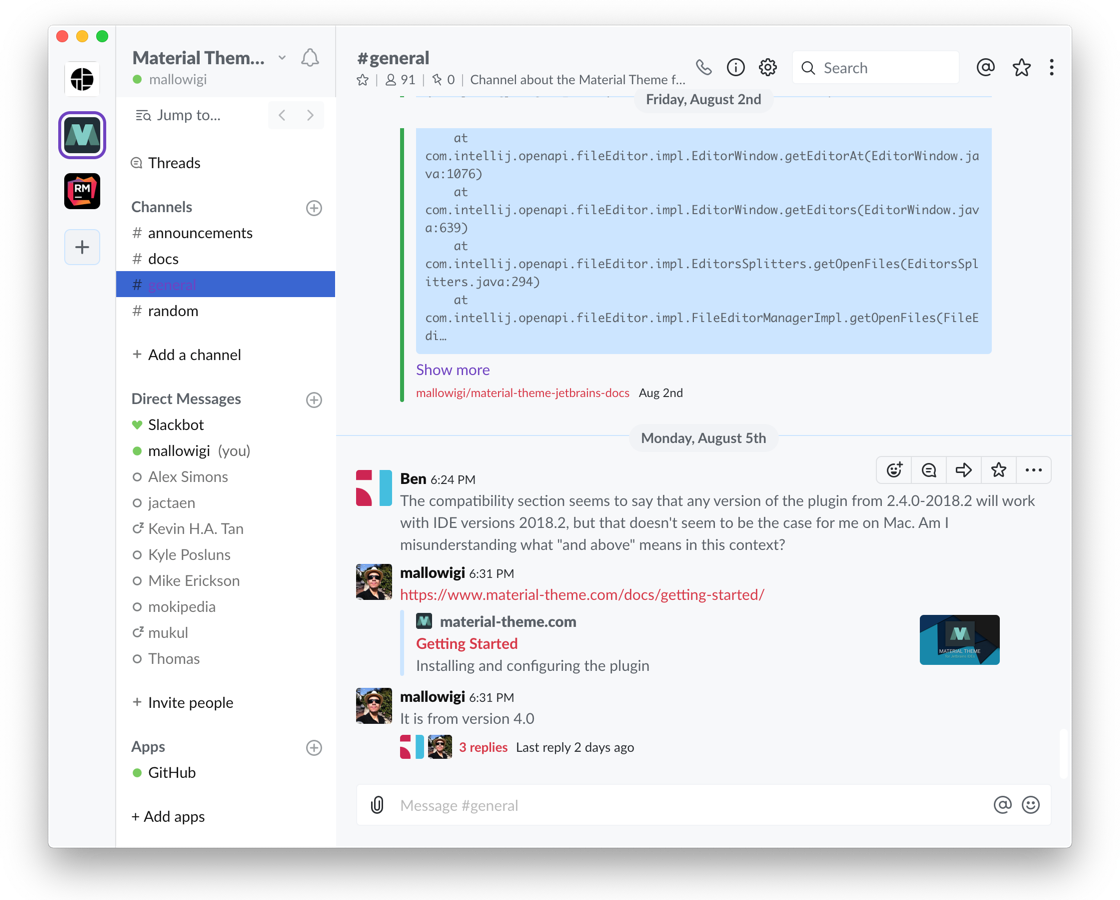1120x900 pixels.
Task: Start a thread on Ben's message
Action: [x=929, y=470]
